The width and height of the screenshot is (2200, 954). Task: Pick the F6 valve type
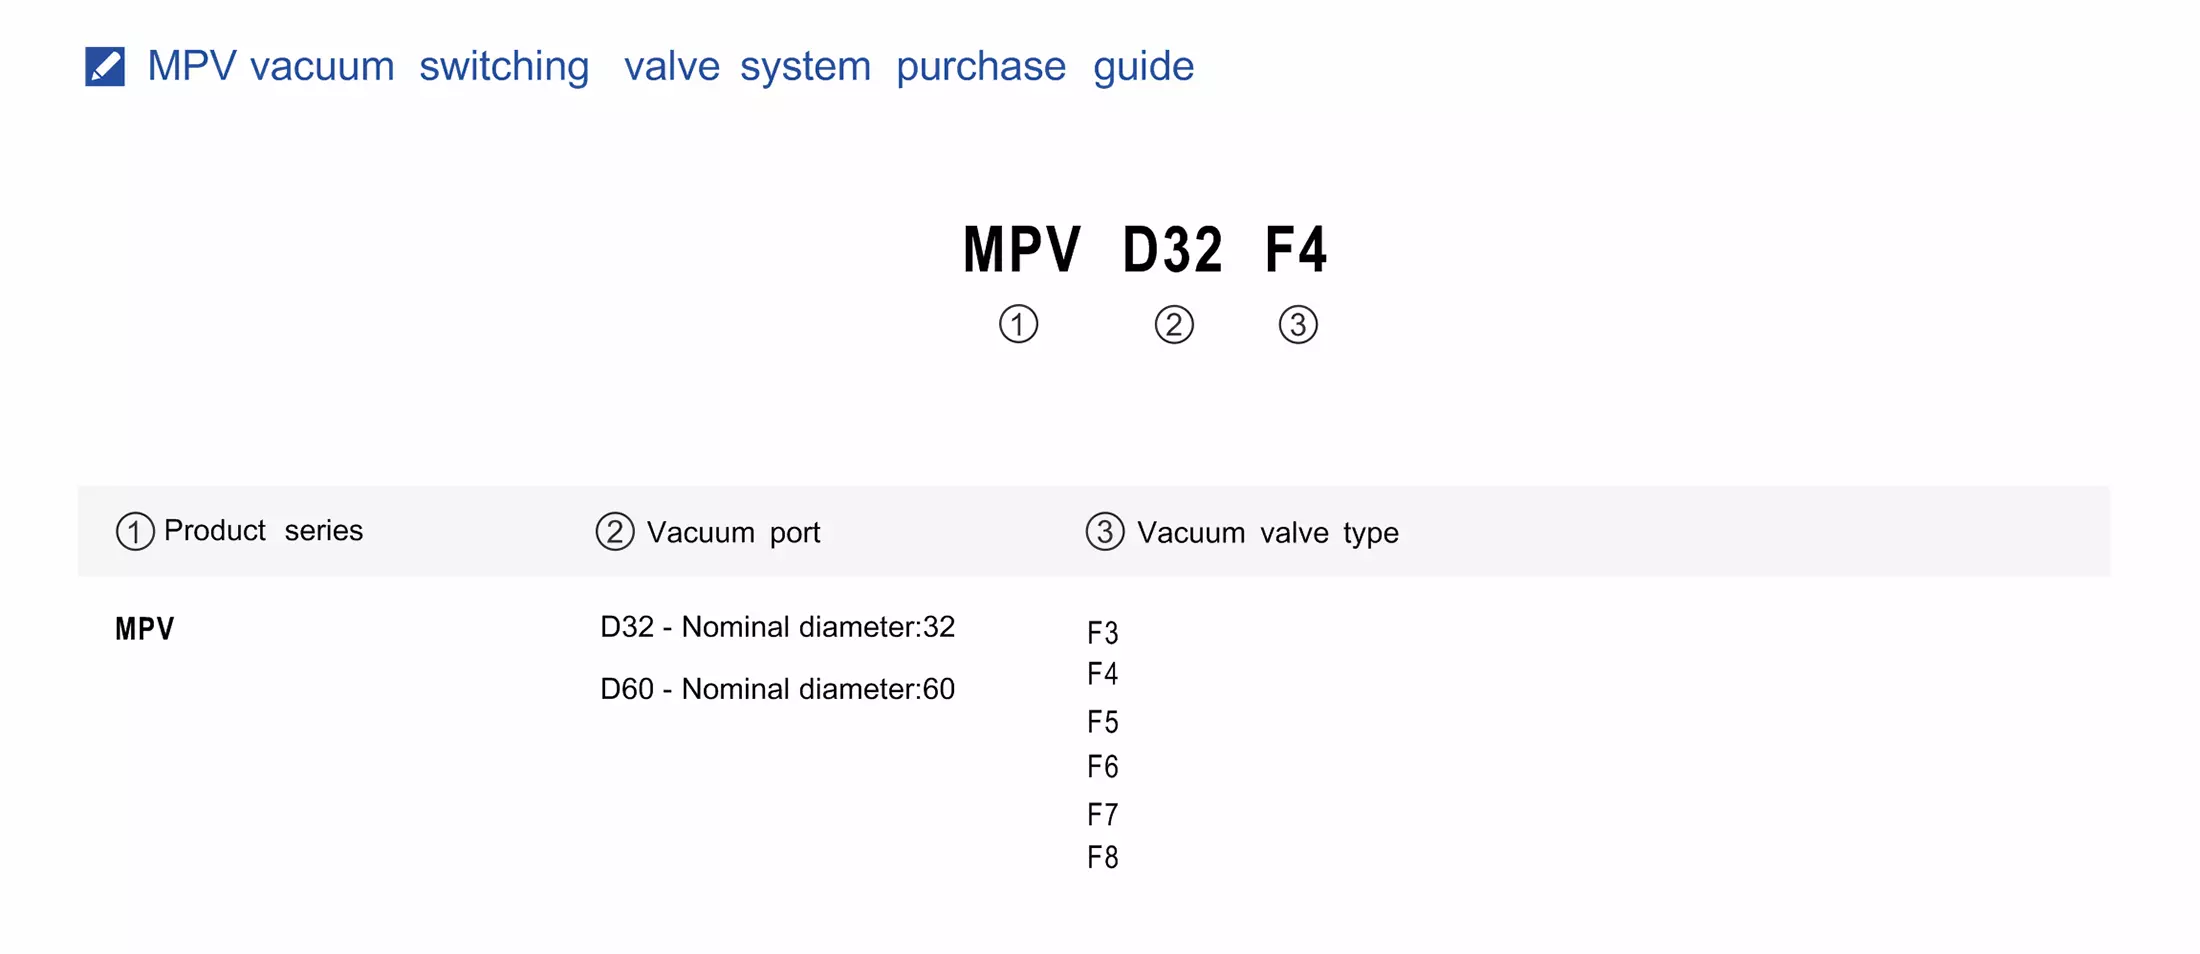coord(1103,767)
